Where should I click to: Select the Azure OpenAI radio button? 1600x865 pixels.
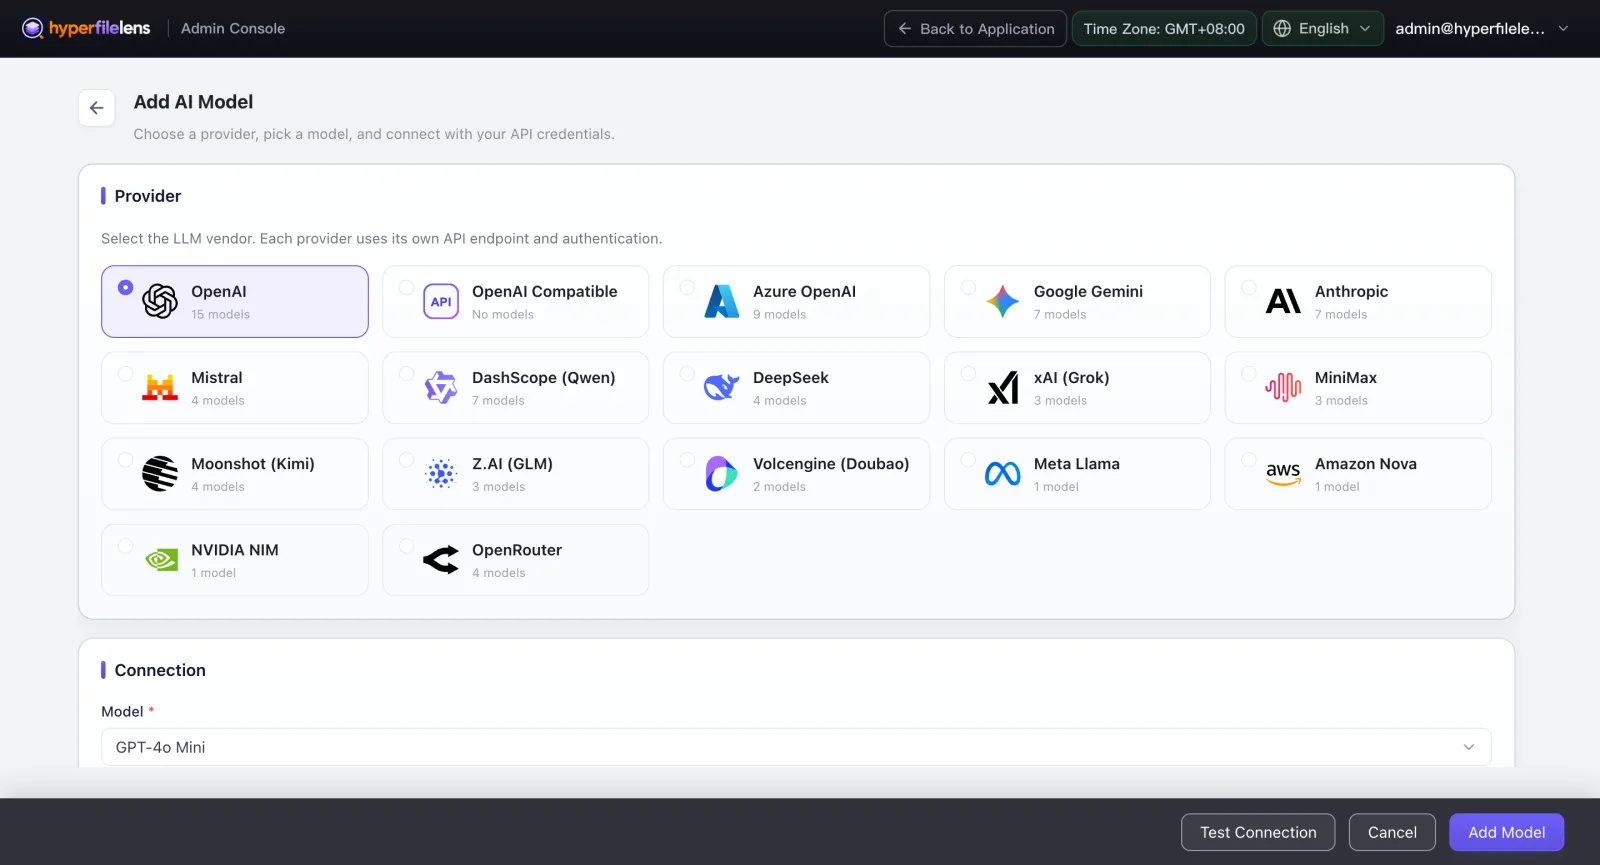[x=687, y=287]
